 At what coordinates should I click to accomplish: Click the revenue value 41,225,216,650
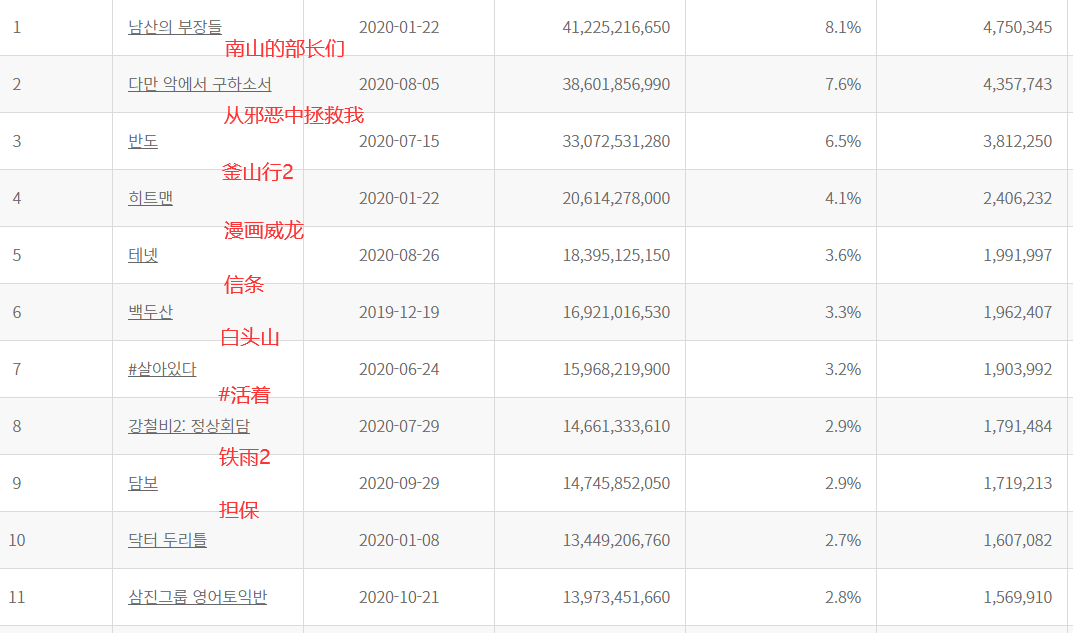pos(616,27)
